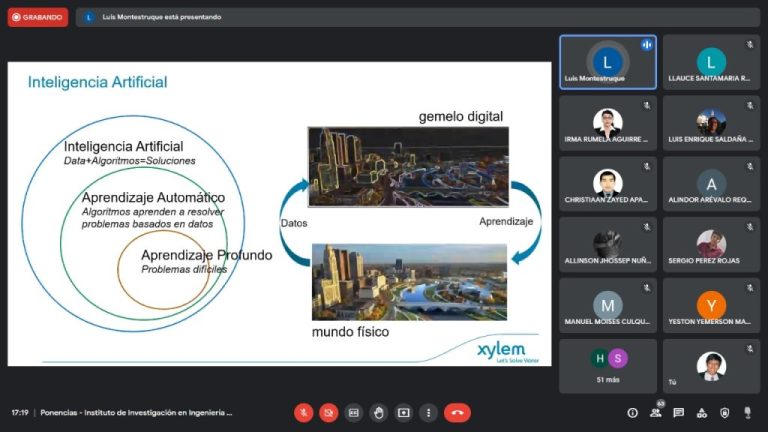This screenshot has height=432, width=768.
Task: Toggle closed captions button
Action: click(x=353, y=412)
